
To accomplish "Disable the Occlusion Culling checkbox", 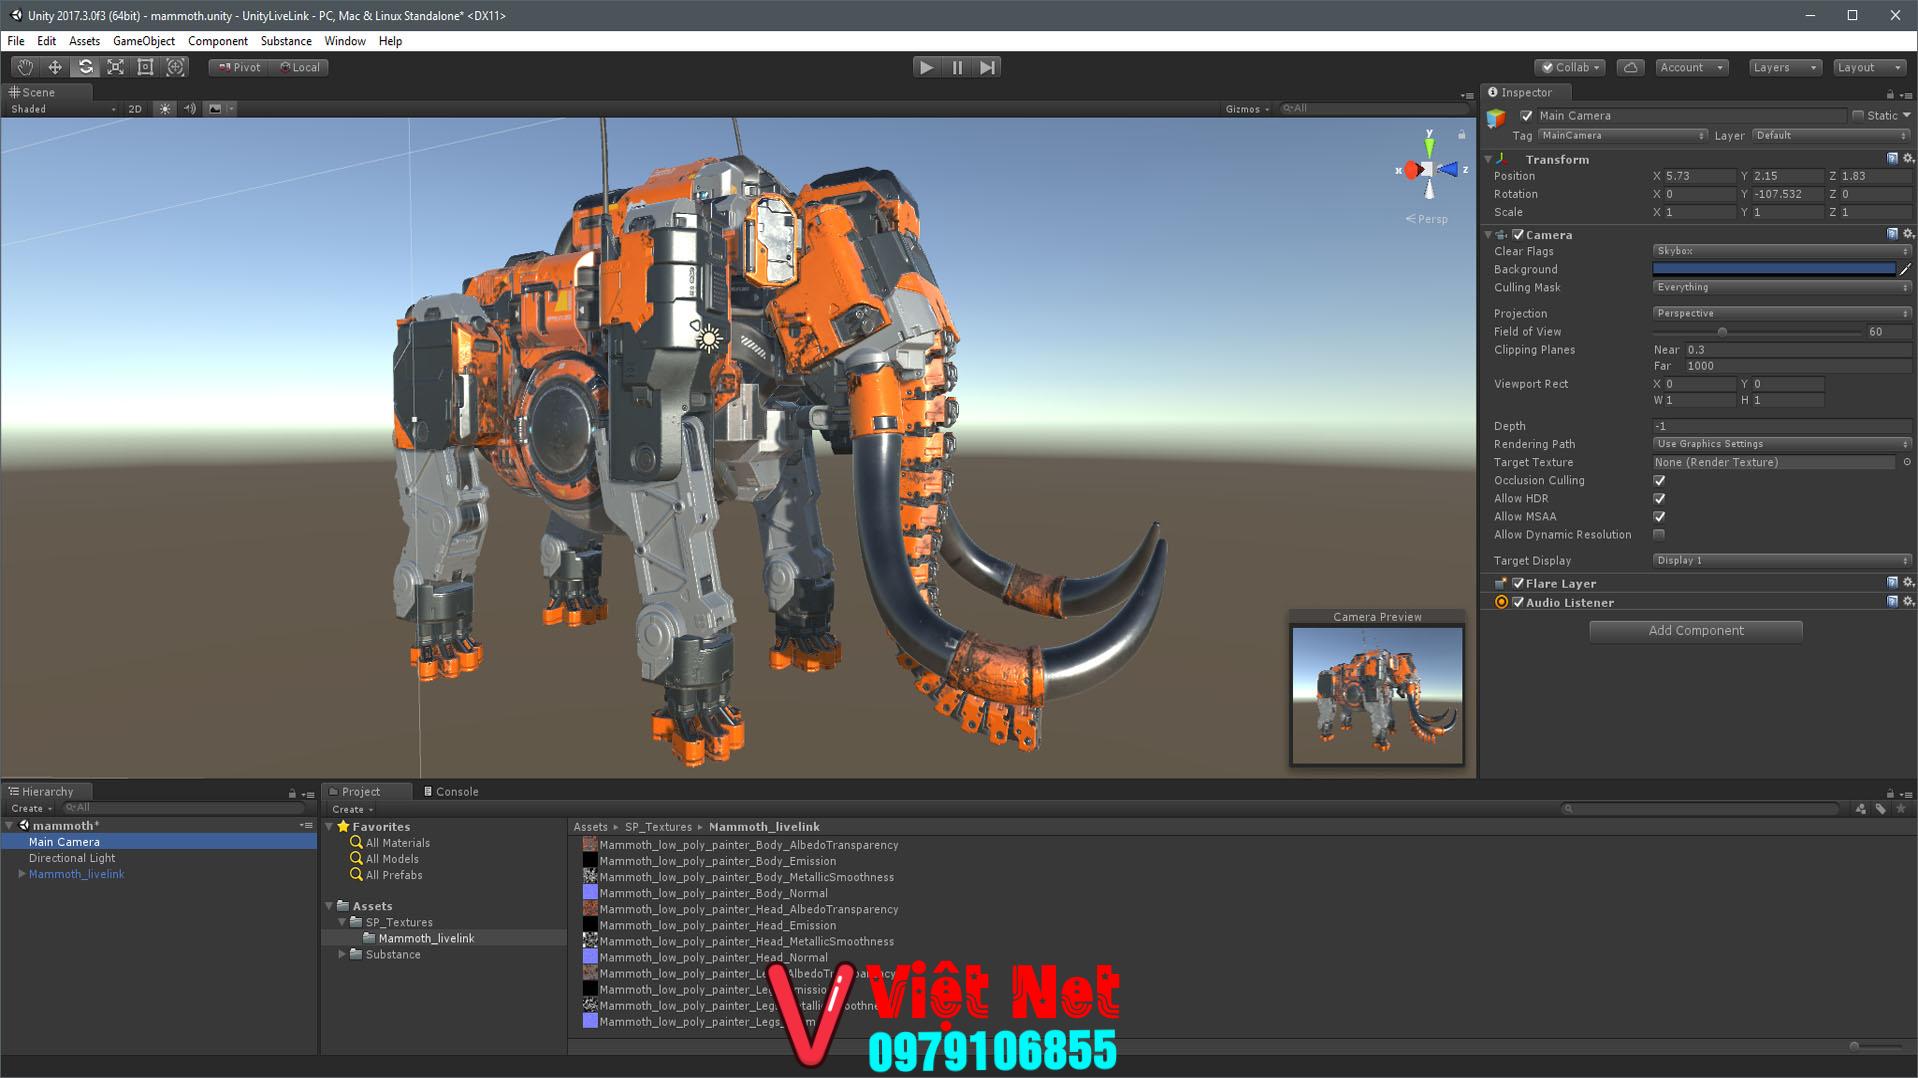I will [1659, 481].
